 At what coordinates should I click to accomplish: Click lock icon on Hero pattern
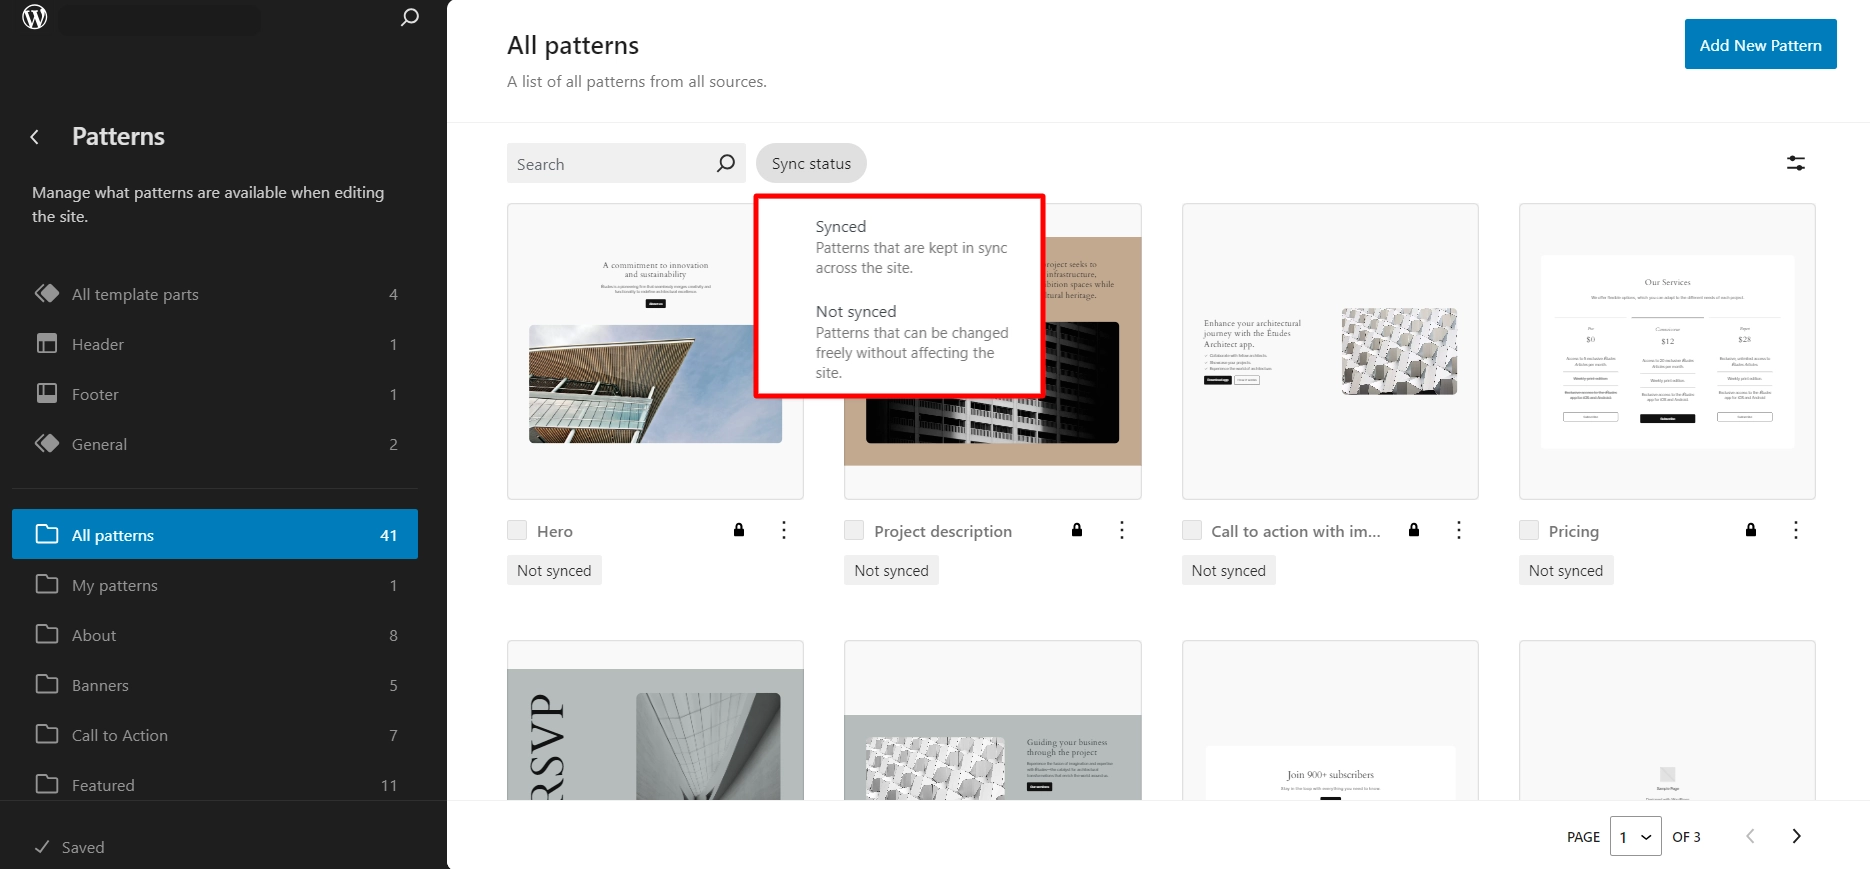click(739, 530)
